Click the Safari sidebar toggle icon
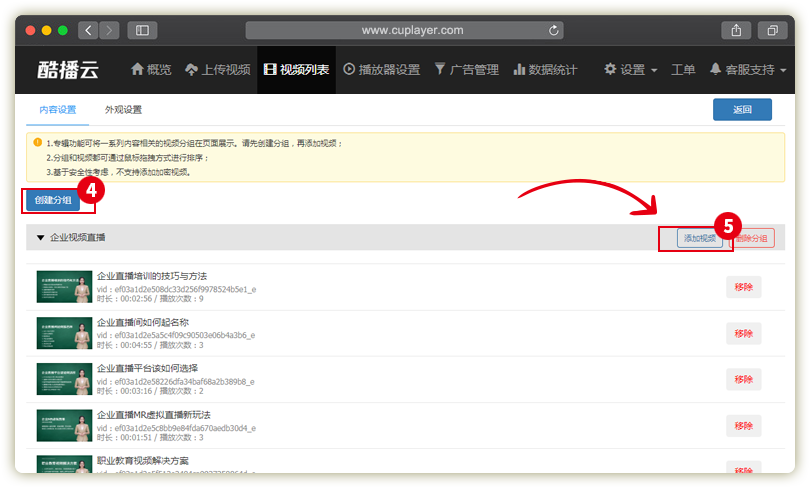This screenshot has height=488, width=810. click(141, 31)
